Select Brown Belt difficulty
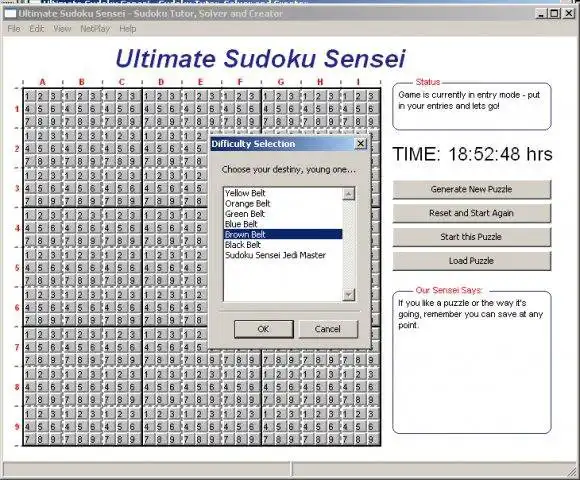The height and width of the screenshot is (480, 580). pyautogui.click(x=283, y=234)
